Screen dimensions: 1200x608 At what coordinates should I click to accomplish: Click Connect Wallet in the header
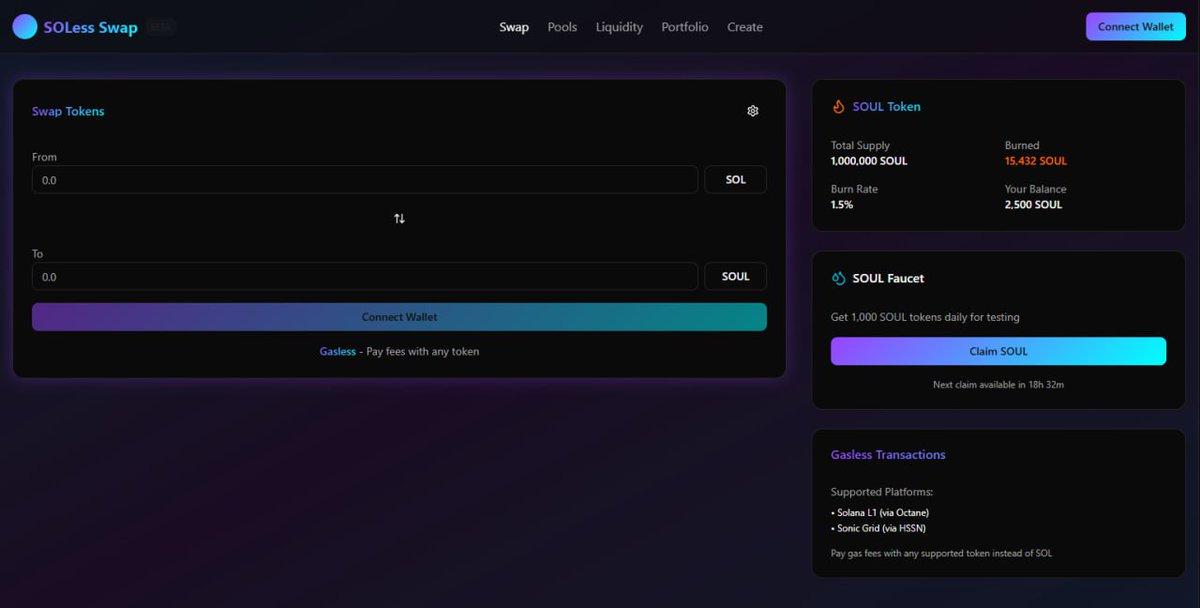pyautogui.click(x=1135, y=26)
